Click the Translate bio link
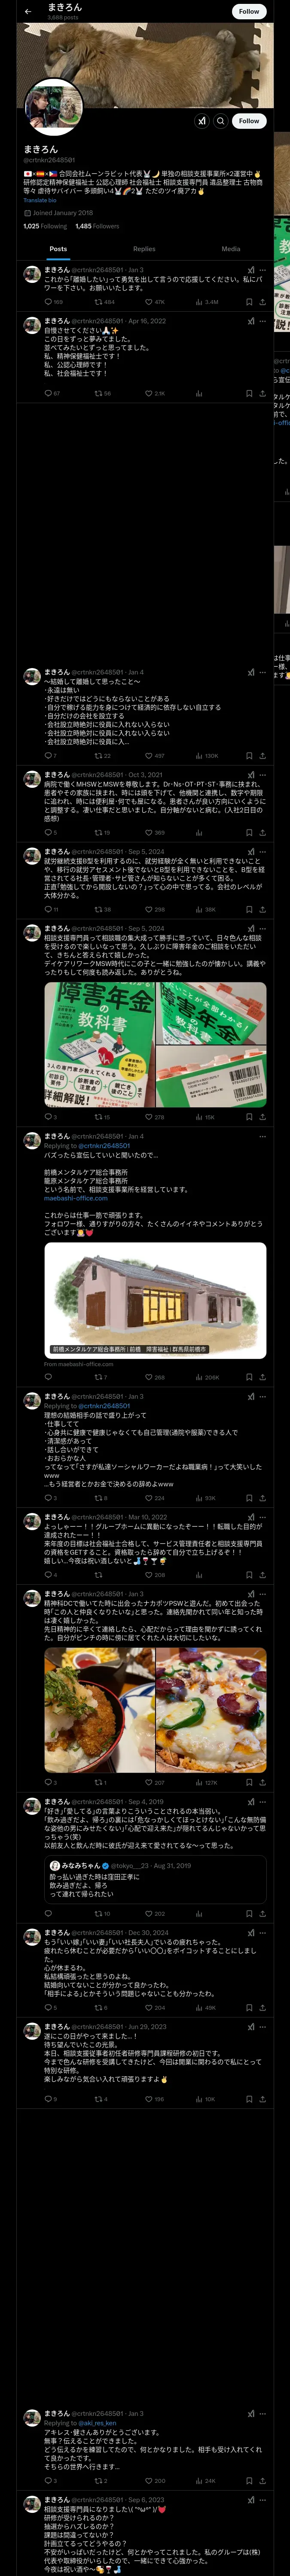Image resolution: width=290 pixels, height=2576 pixels. point(40,200)
